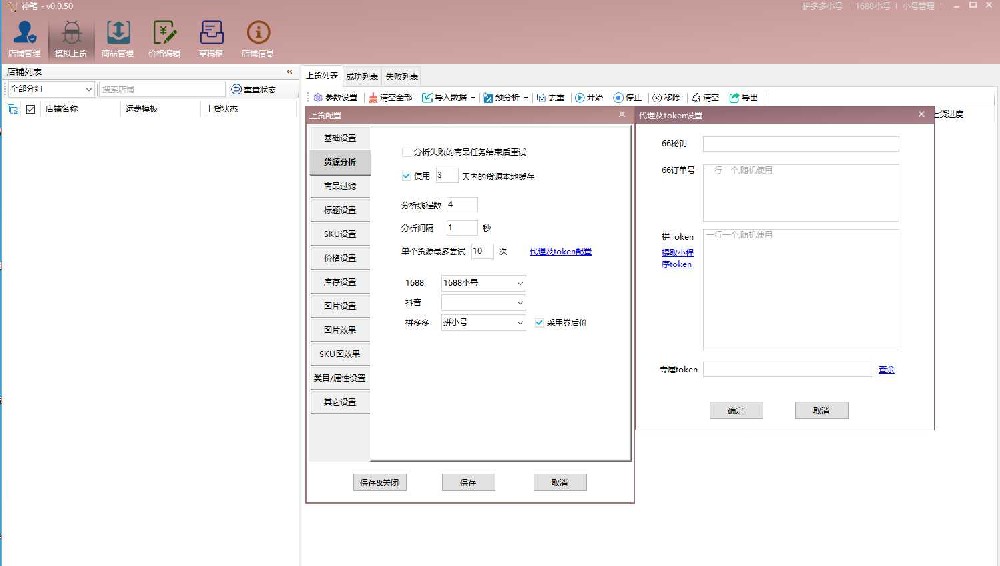Click cancel in the listing config dialog
The width and height of the screenshot is (1000, 566).
(x=560, y=482)
